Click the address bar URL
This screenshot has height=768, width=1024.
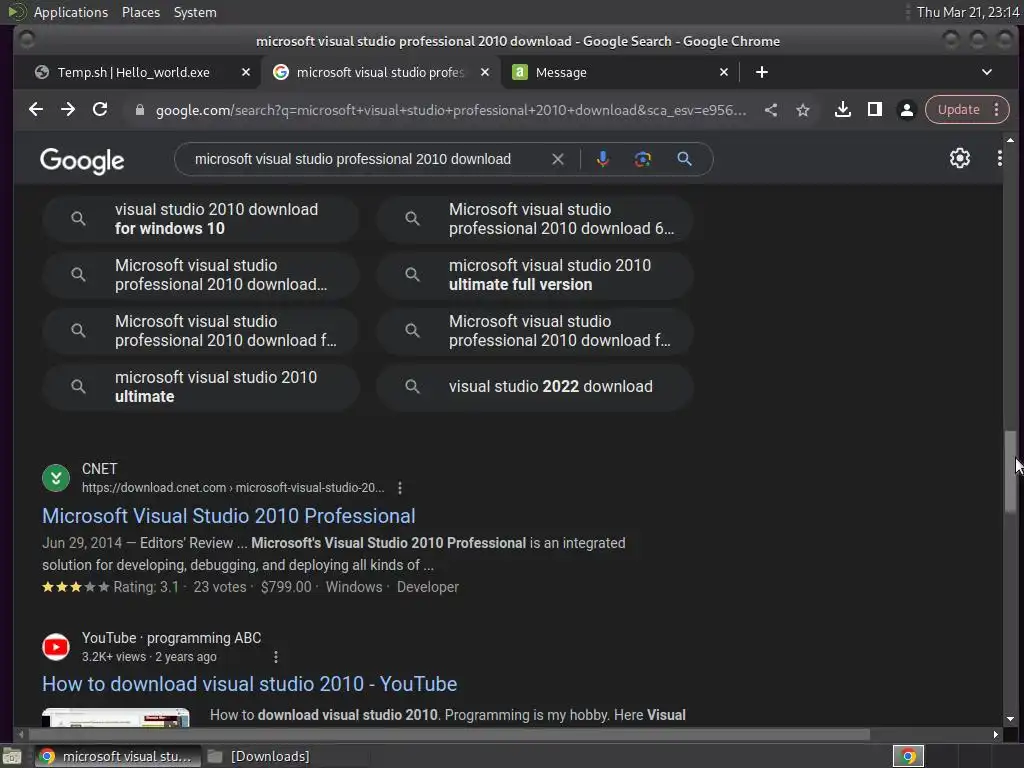point(451,110)
